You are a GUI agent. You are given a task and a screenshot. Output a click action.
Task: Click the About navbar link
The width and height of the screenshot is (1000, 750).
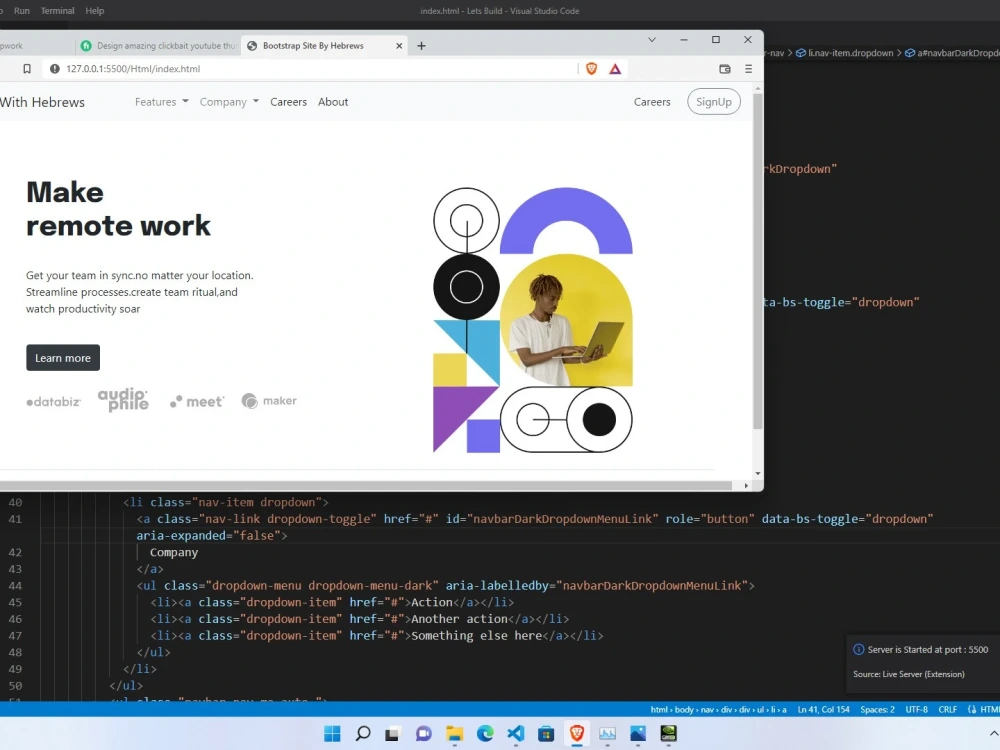[333, 102]
